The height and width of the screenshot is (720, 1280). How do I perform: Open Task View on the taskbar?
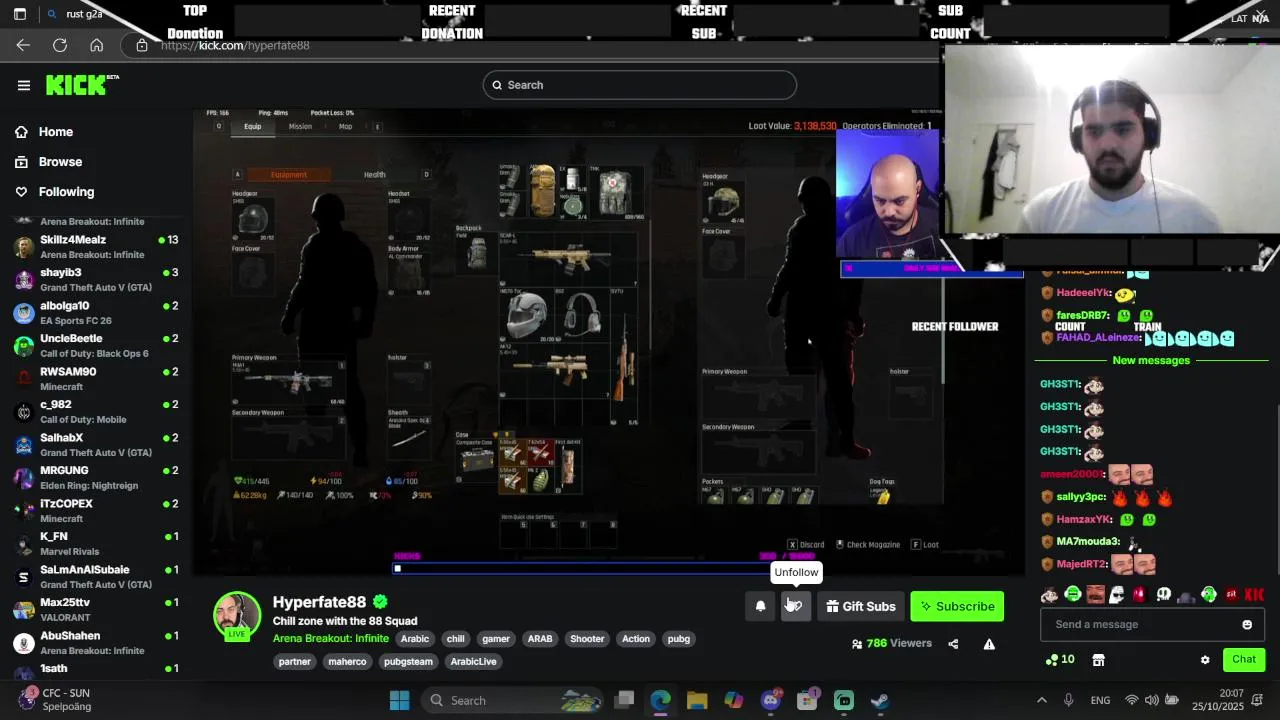pyautogui.click(x=624, y=700)
